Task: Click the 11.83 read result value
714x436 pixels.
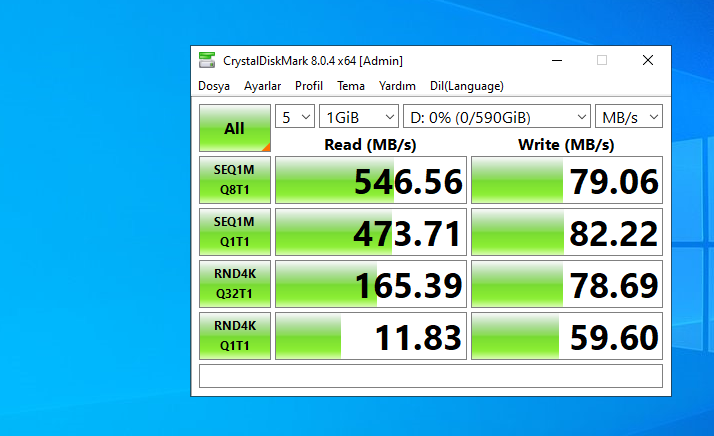Action: [371, 336]
